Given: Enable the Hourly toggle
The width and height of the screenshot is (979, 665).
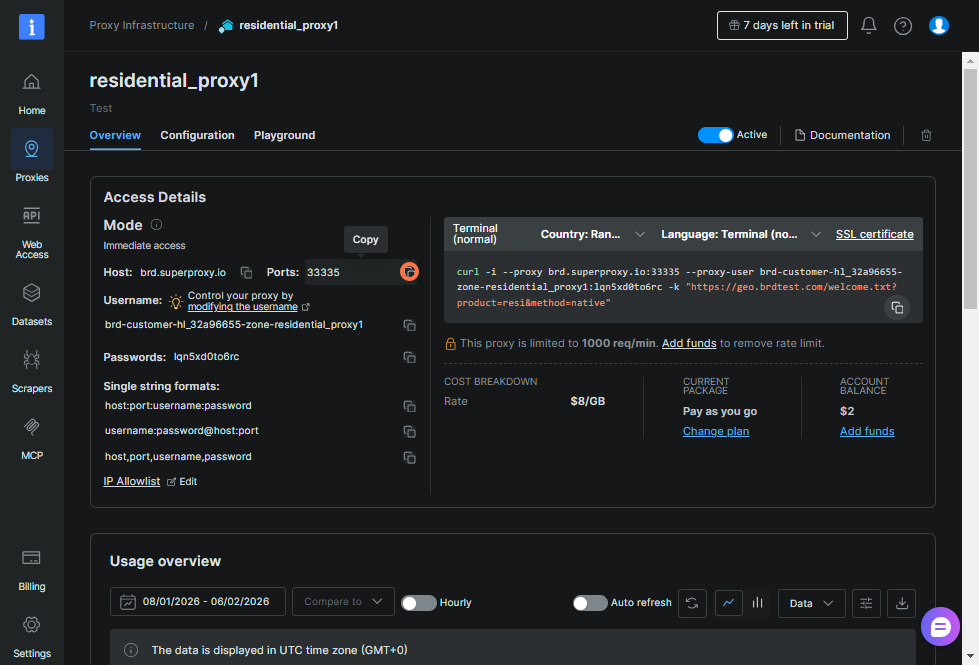Looking at the screenshot, I should 418,603.
